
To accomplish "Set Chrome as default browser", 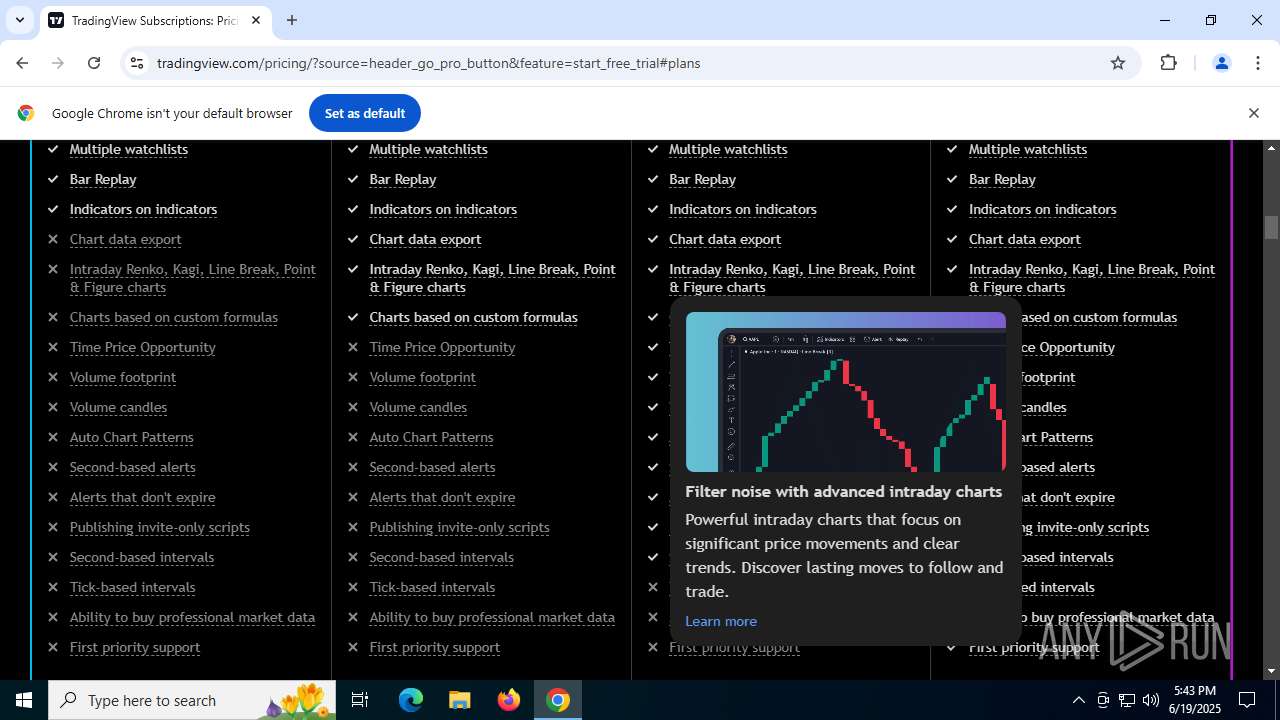I will point(364,113).
